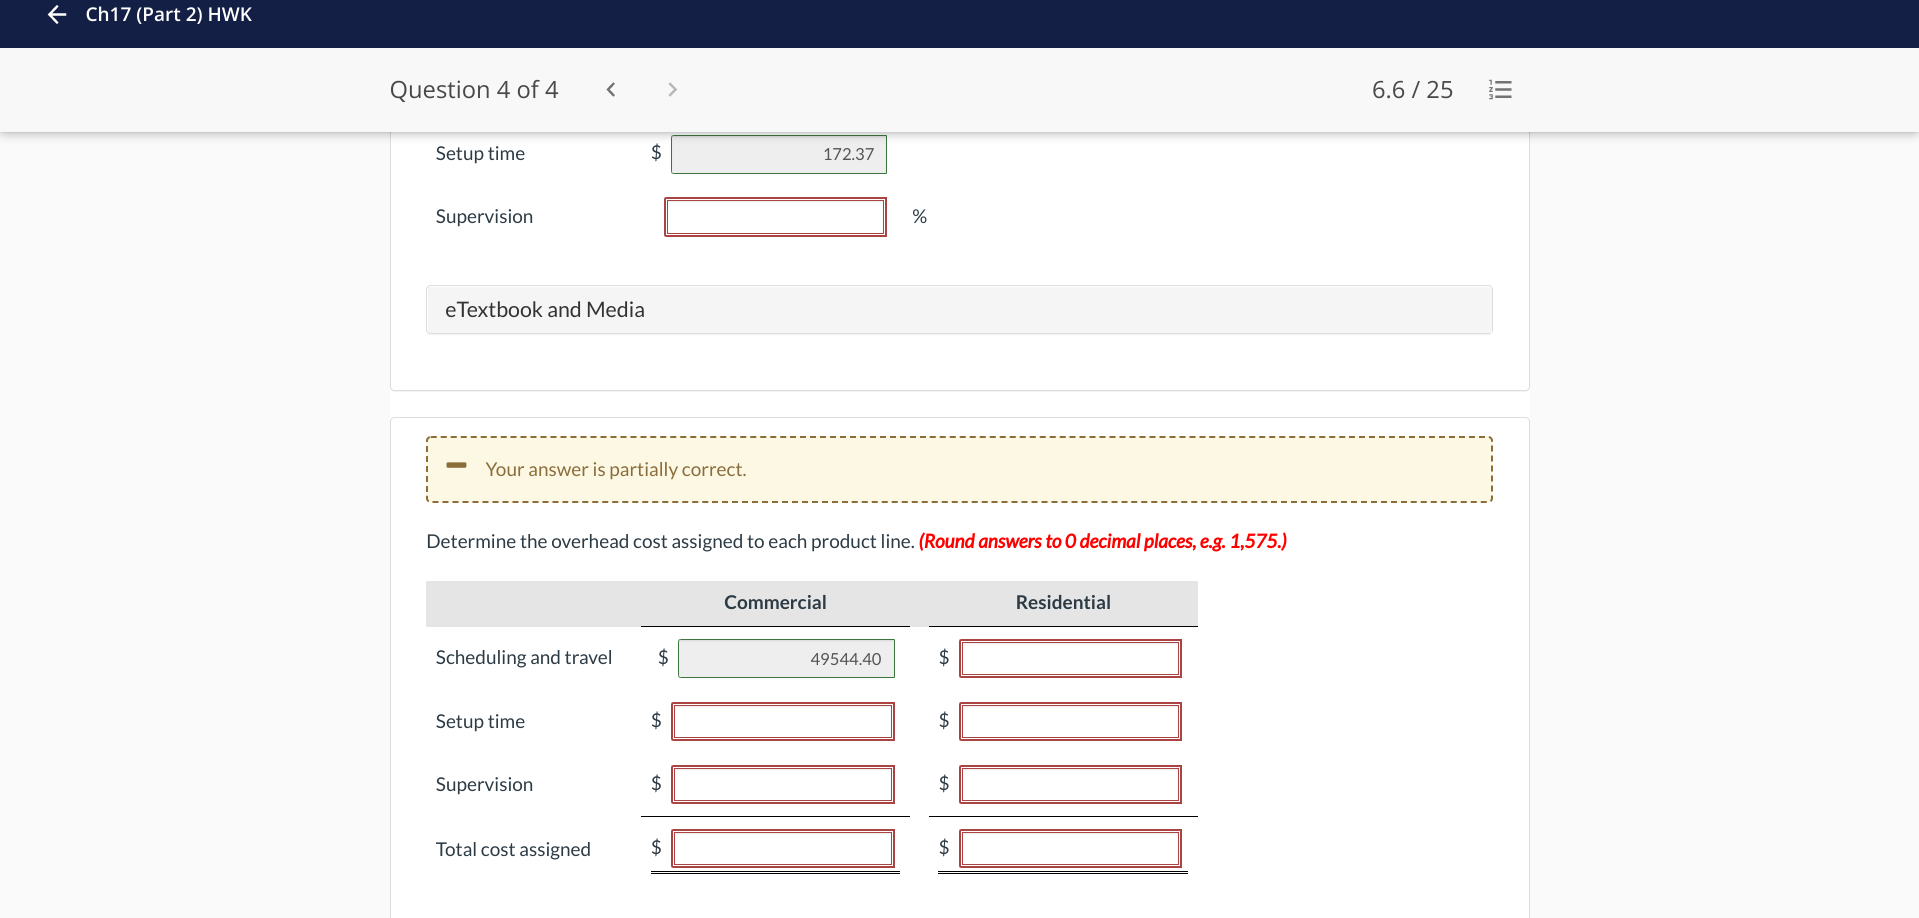Viewport: 1919px width, 918px height.
Task: Go back using the arrow beside Ch17 (Part 2) HWK
Action: pyautogui.click(x=57, y=15)
